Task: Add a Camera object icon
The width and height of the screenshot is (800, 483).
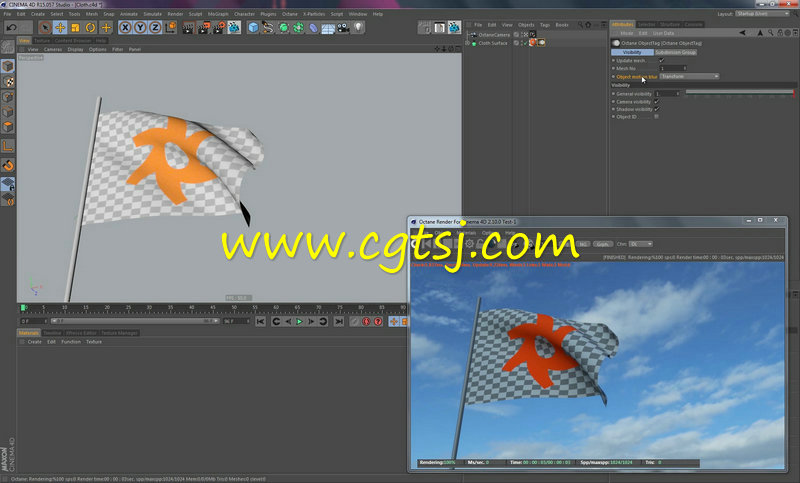Action: pos(343,28)
